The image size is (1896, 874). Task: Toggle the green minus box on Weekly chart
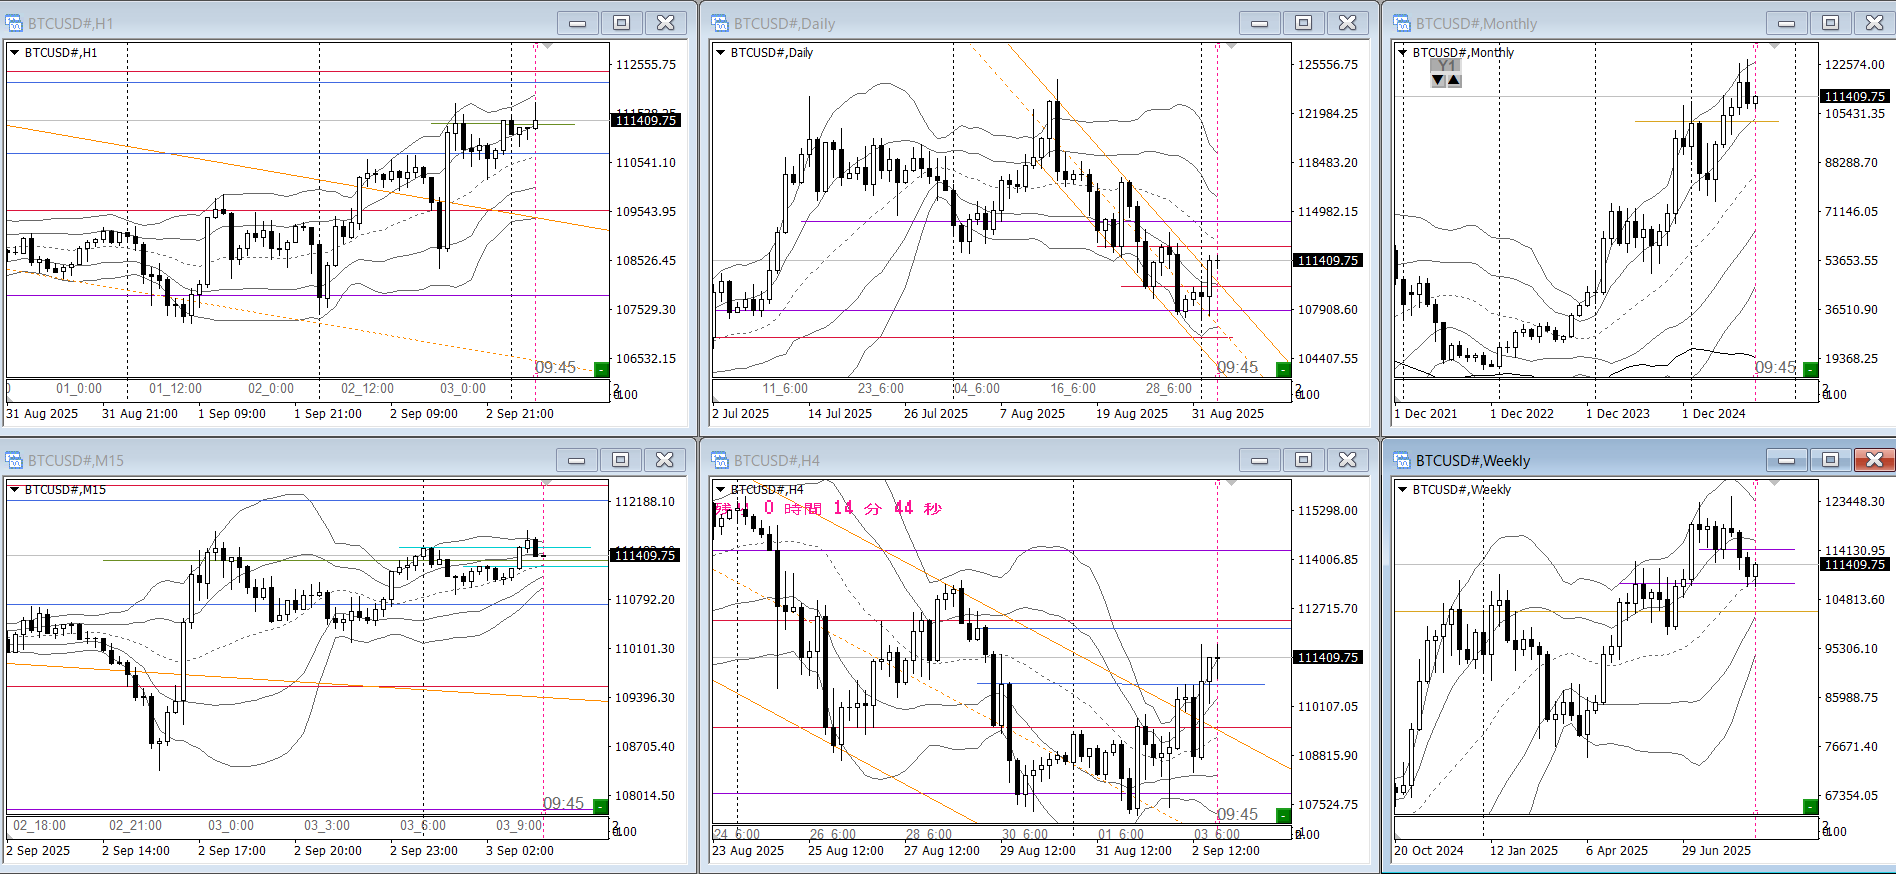coord(1810,806)
